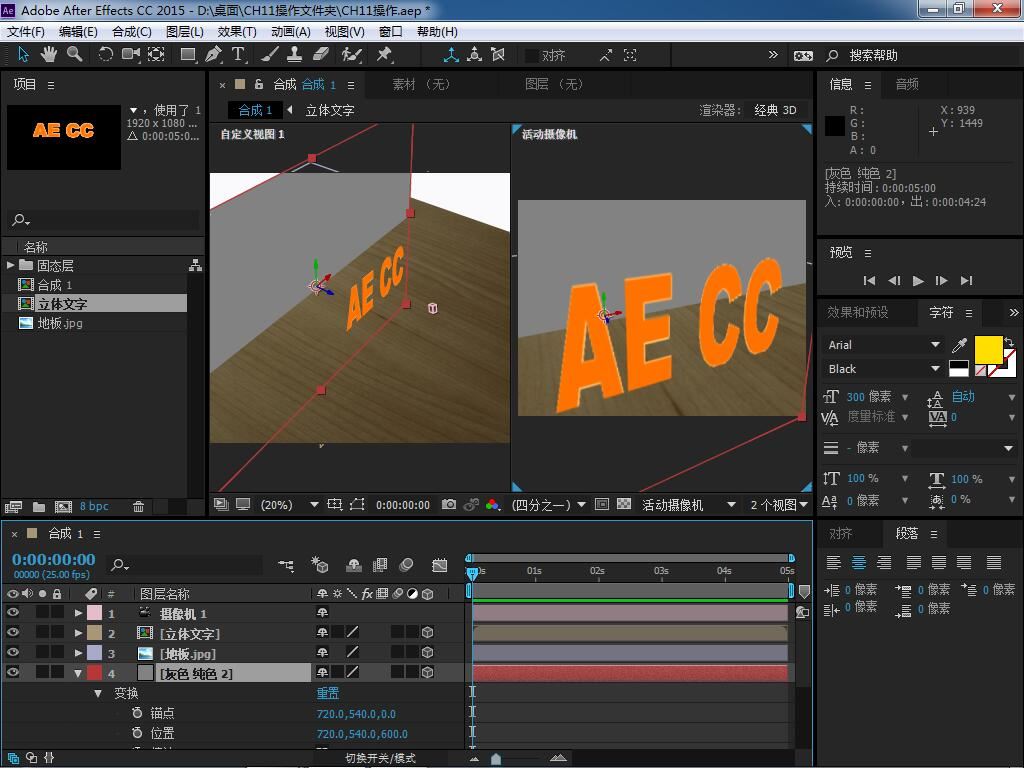Viewport: 1024px width, 768px height.
Task: Click 重置 to reset the transform
Action: [x=328, y=693]
